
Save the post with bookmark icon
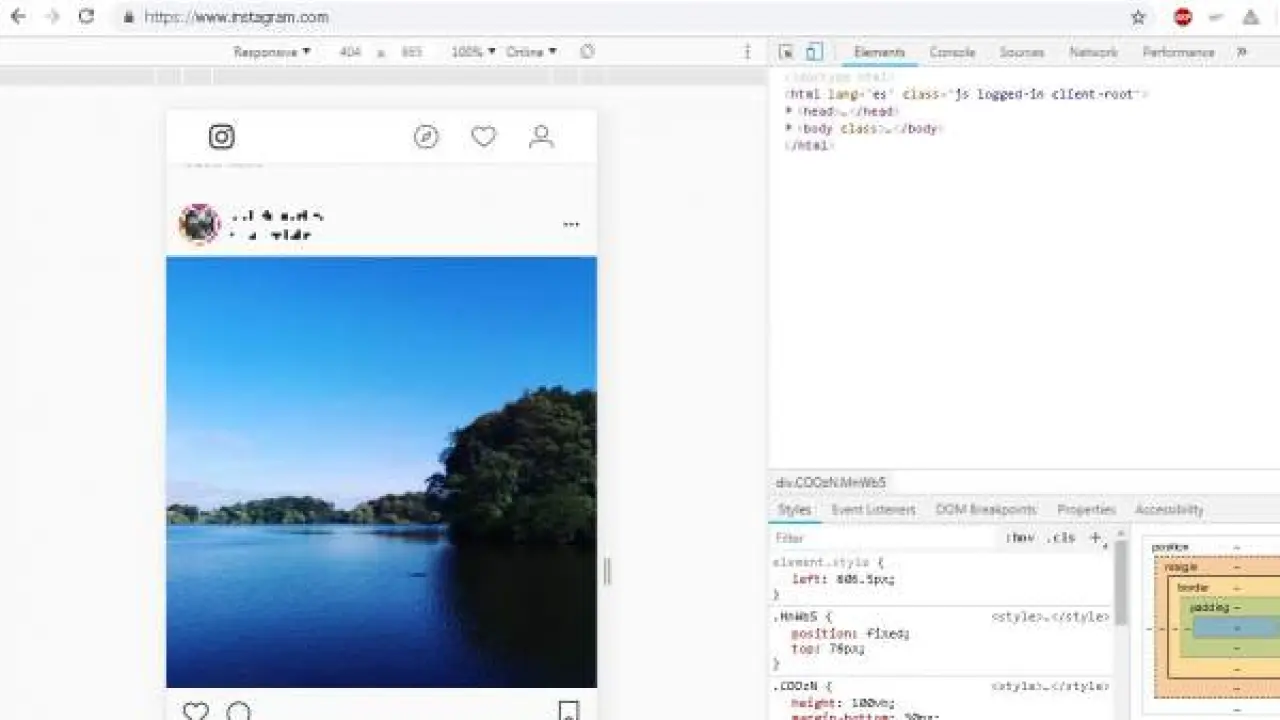click(568, 711)
